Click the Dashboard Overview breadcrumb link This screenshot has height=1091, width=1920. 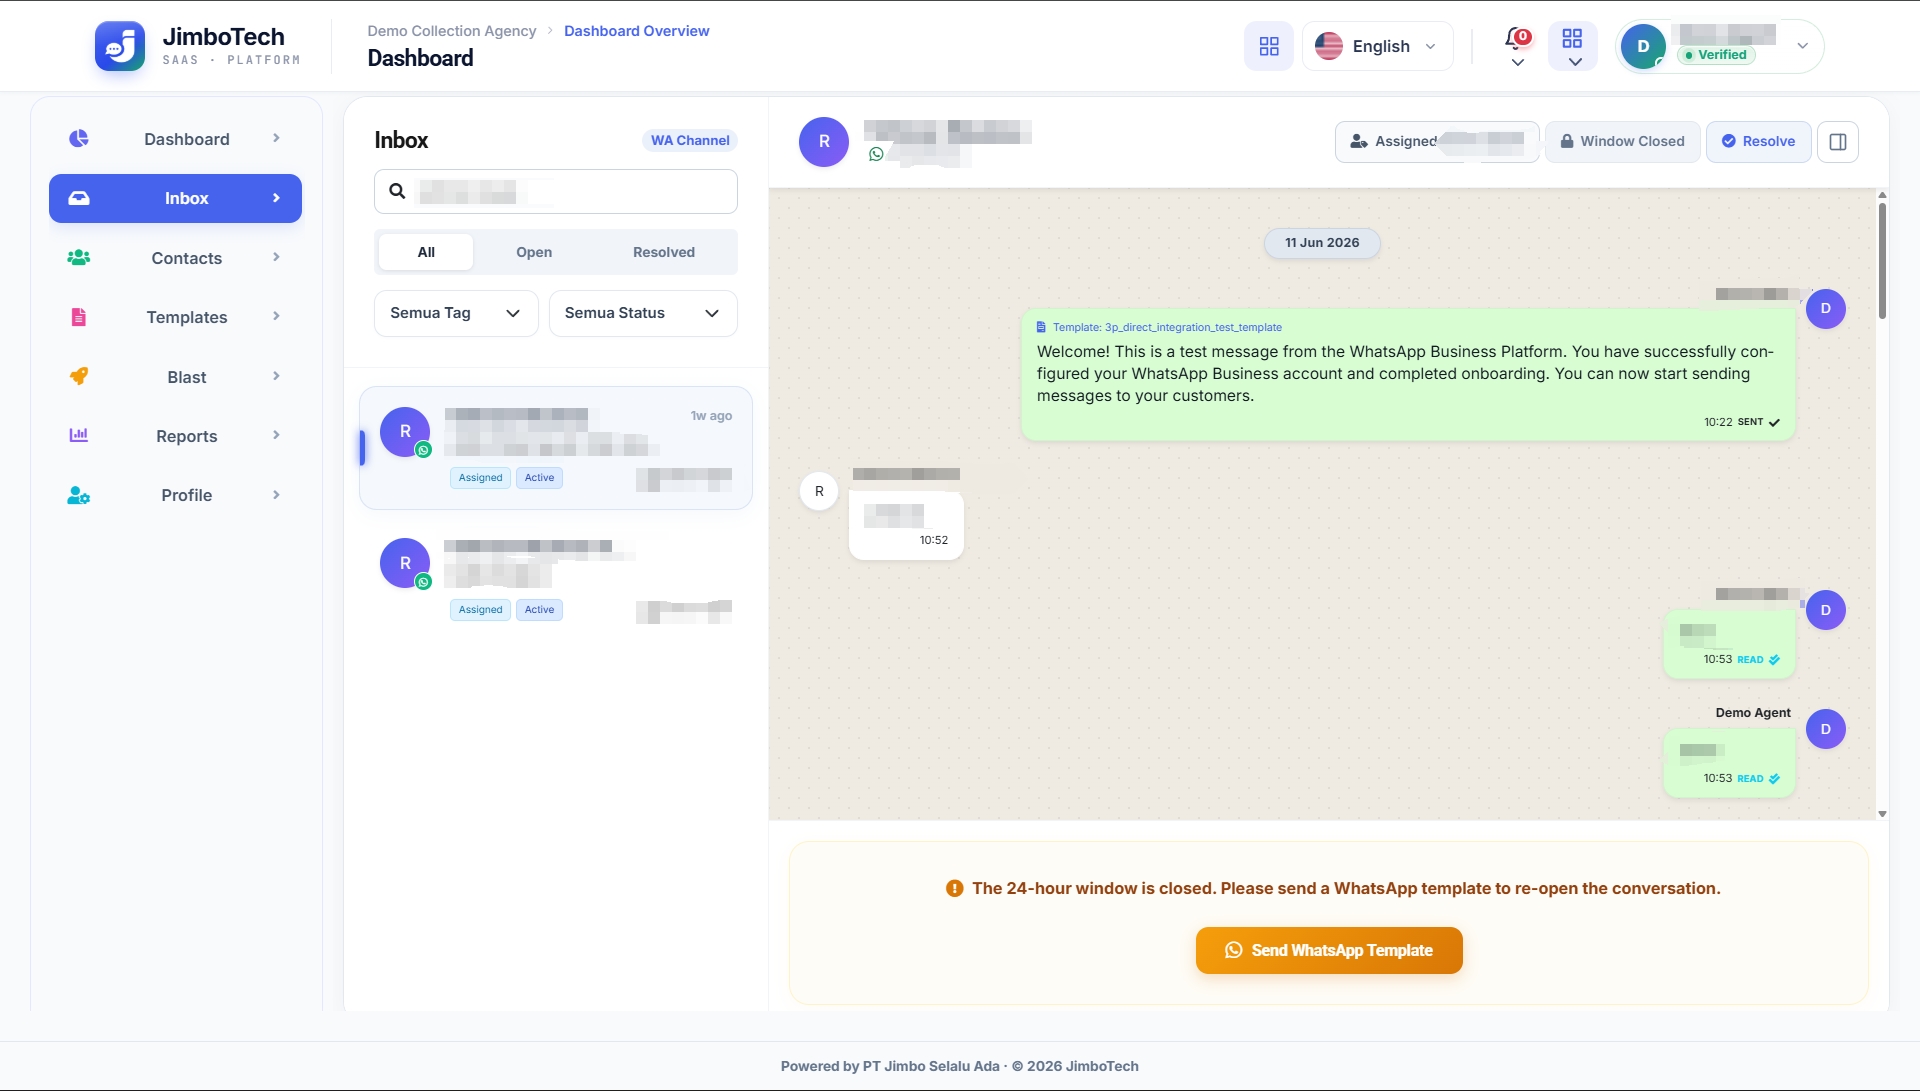637,31
